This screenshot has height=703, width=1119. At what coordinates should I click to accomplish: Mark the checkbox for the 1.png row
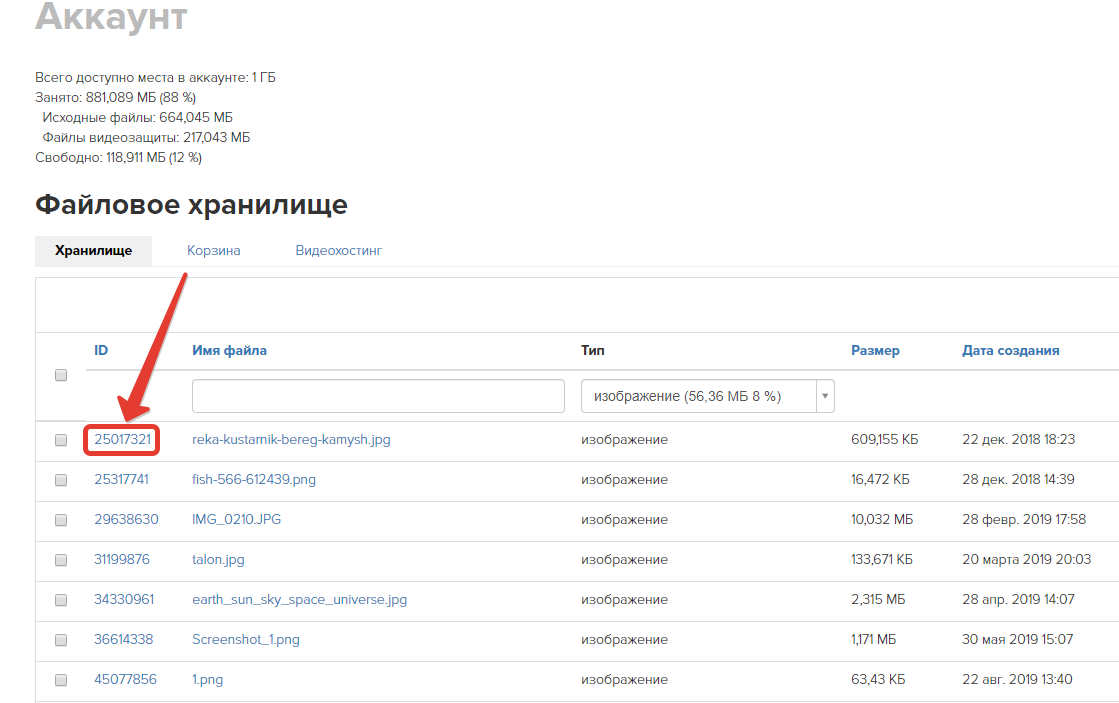pyautogui.click(x=61, y=680)
